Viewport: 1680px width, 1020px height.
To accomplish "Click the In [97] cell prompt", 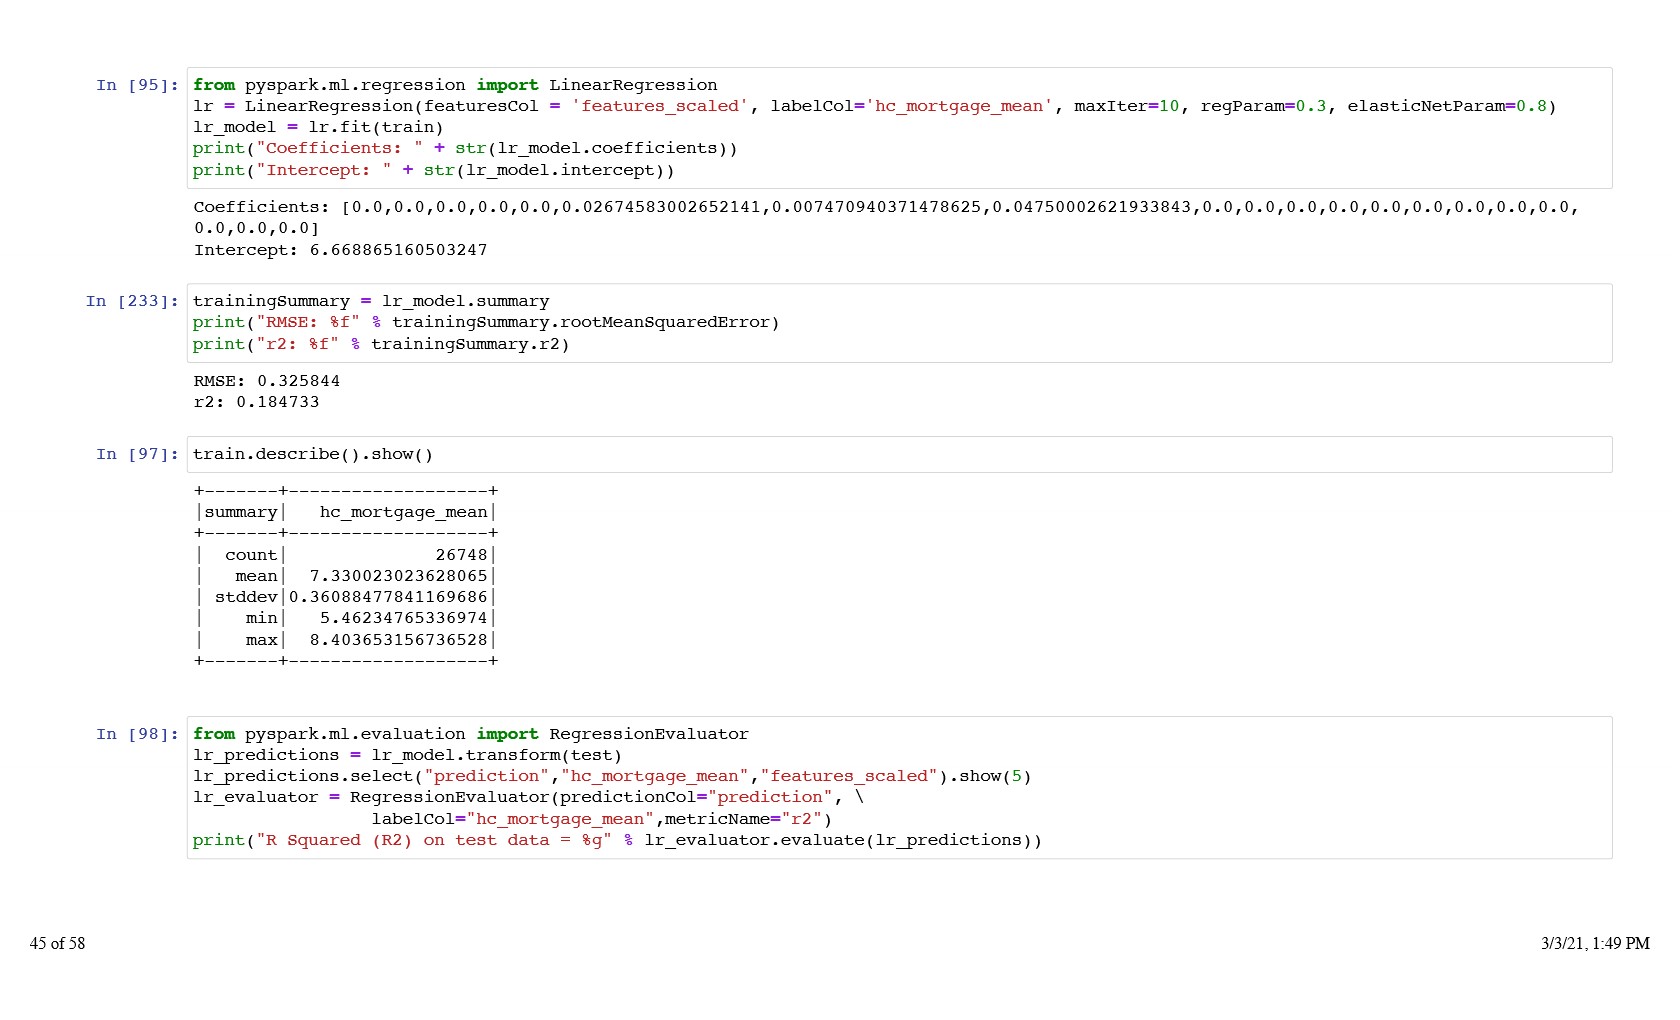I will 137,454.
